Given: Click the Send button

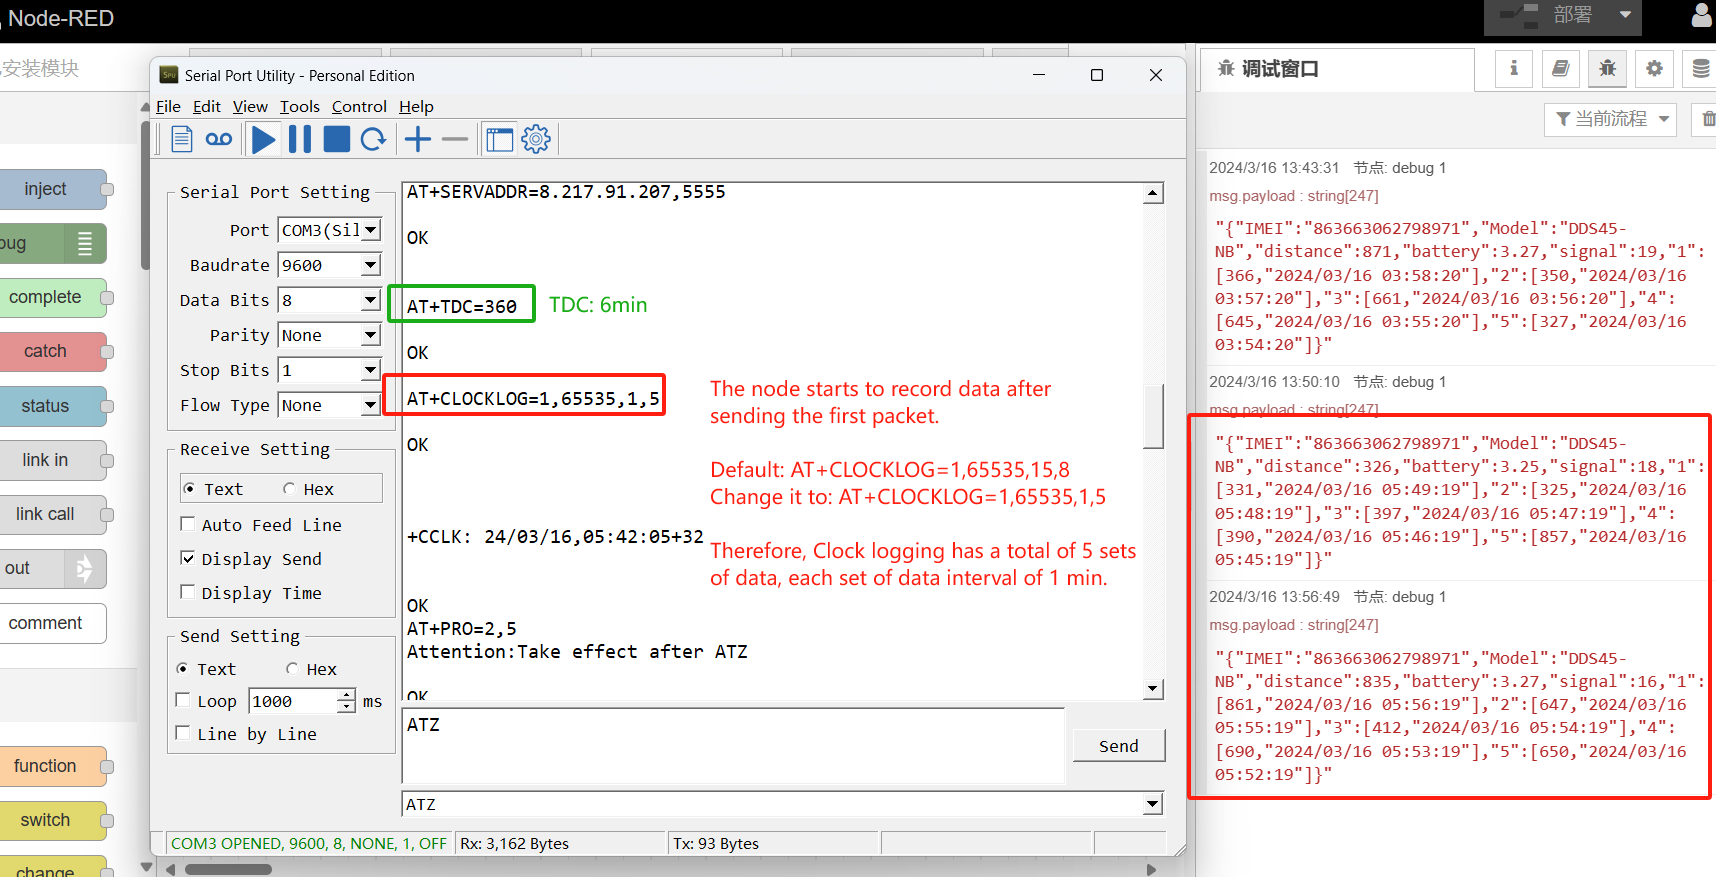Looking at the screenshot, I should tap(1119, 746).
